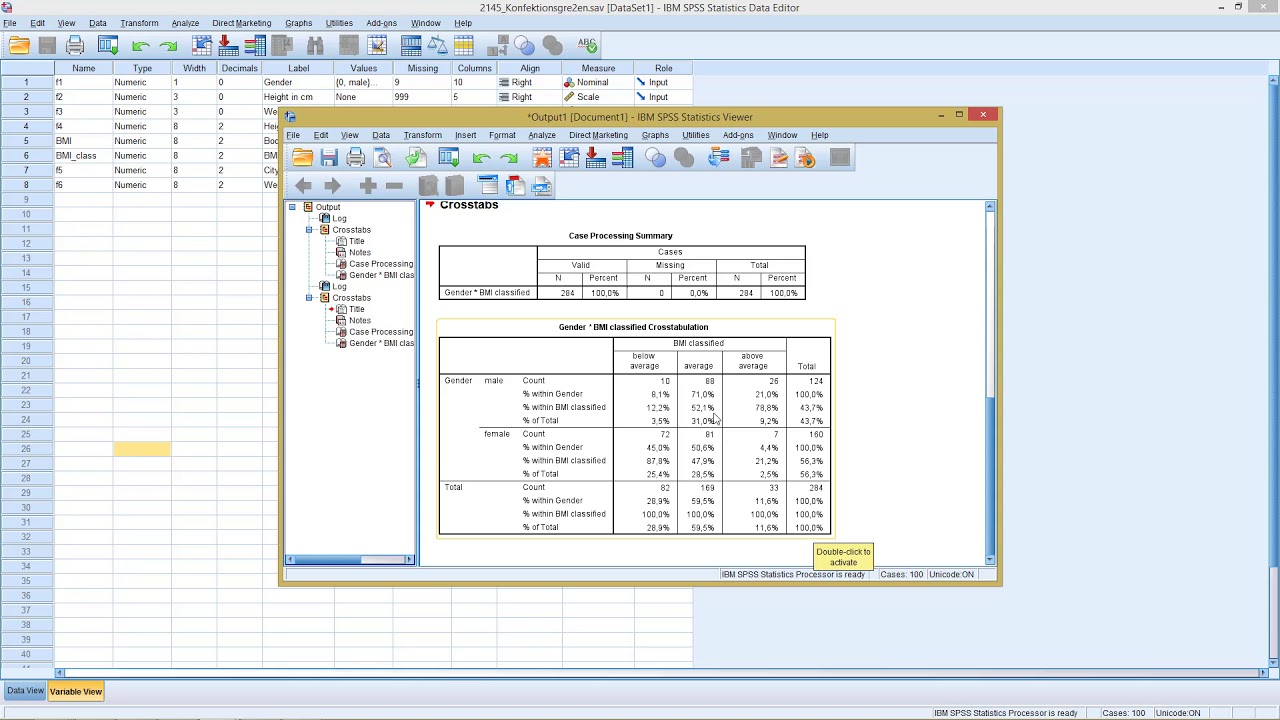
Task: Click the Viewer output vertical scrollbar
Action: click(990, 381)
